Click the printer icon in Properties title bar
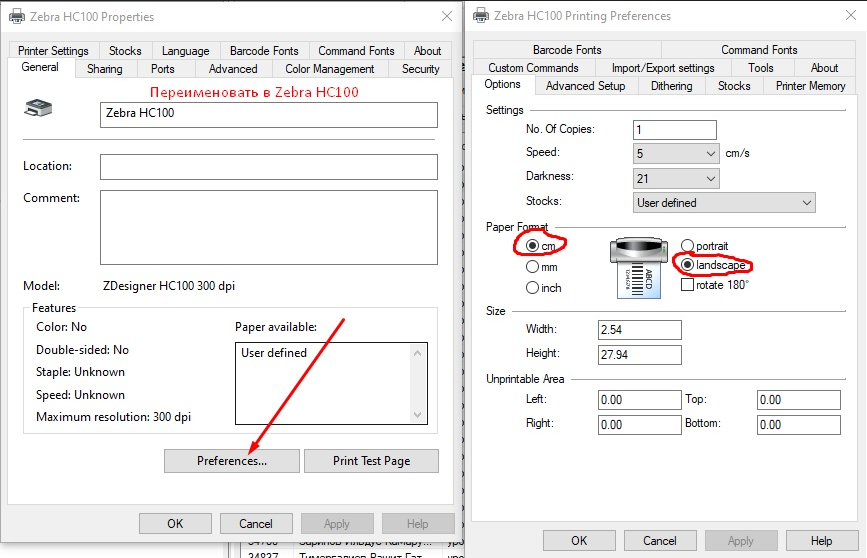The height and width of the screenshot is (558, 867). (17, 17)
